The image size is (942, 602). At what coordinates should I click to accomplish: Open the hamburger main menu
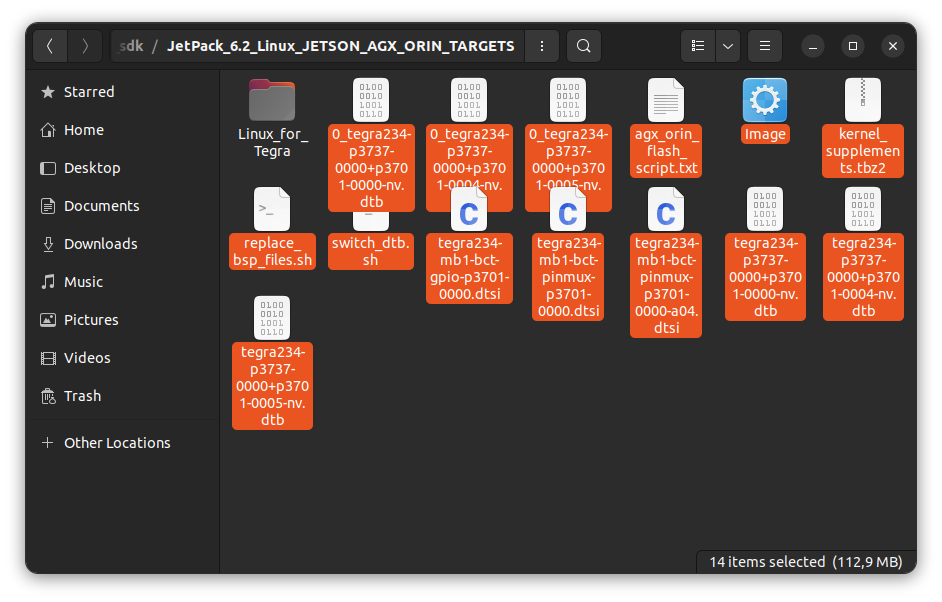click(765, 46)
